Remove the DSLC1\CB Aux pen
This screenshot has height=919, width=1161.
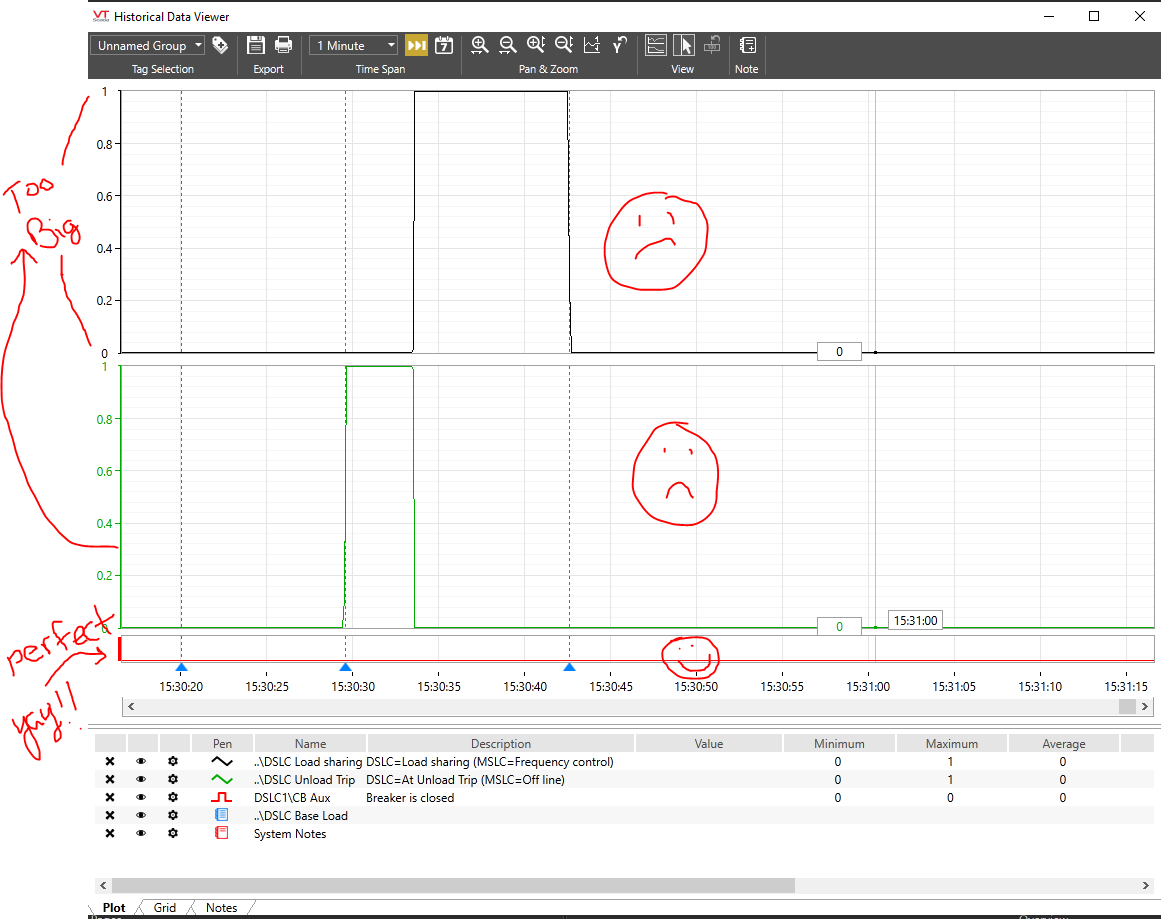pos(110,798)
